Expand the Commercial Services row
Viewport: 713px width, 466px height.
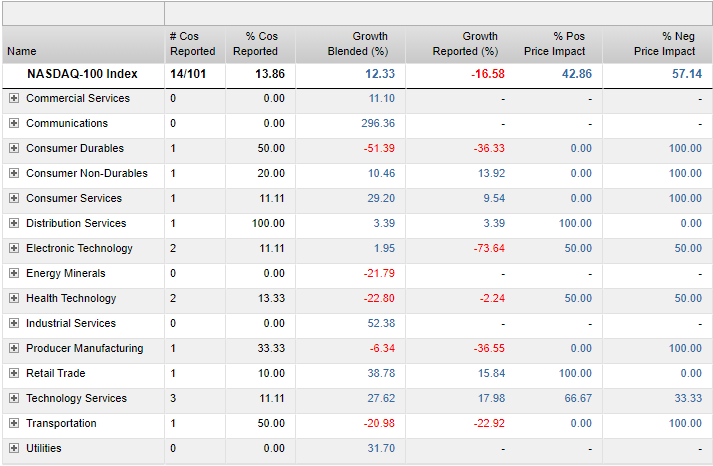coord(14,98)
